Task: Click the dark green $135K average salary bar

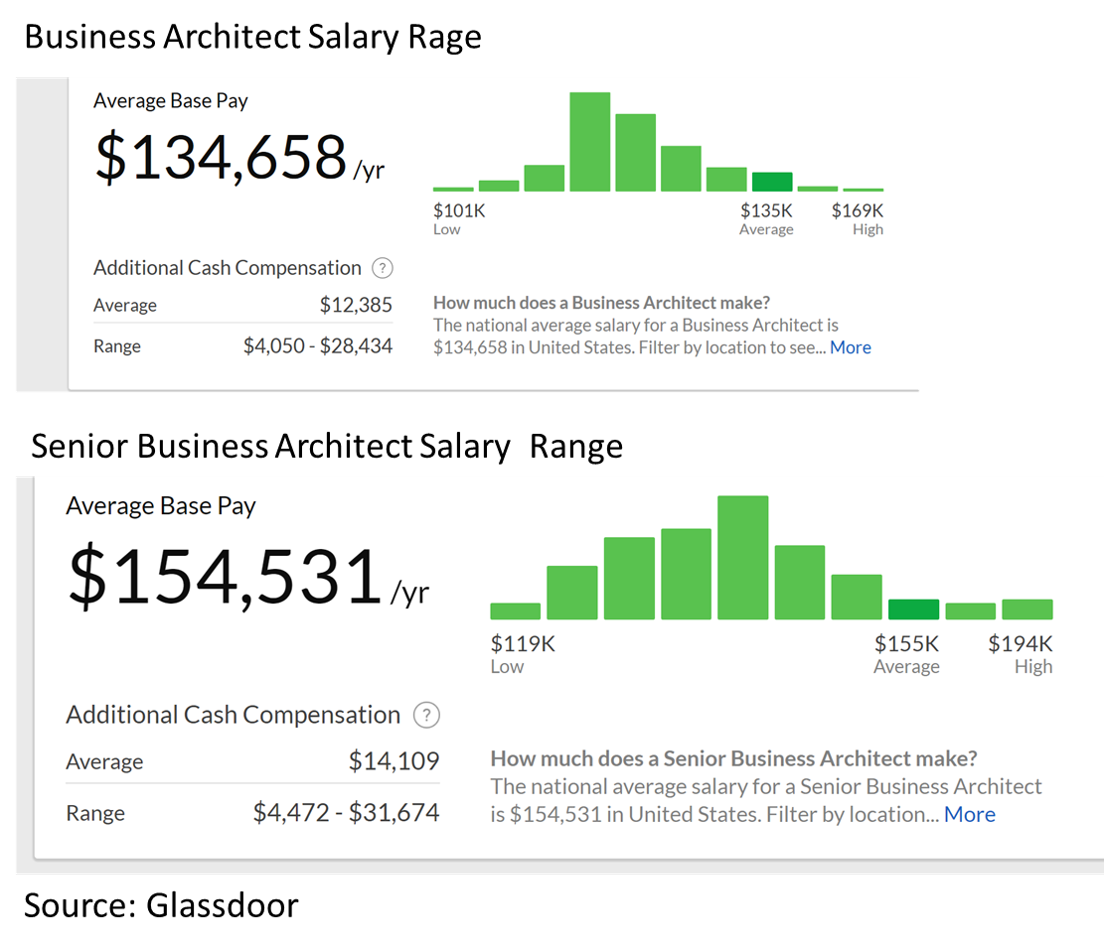Action: coord(770,181)
